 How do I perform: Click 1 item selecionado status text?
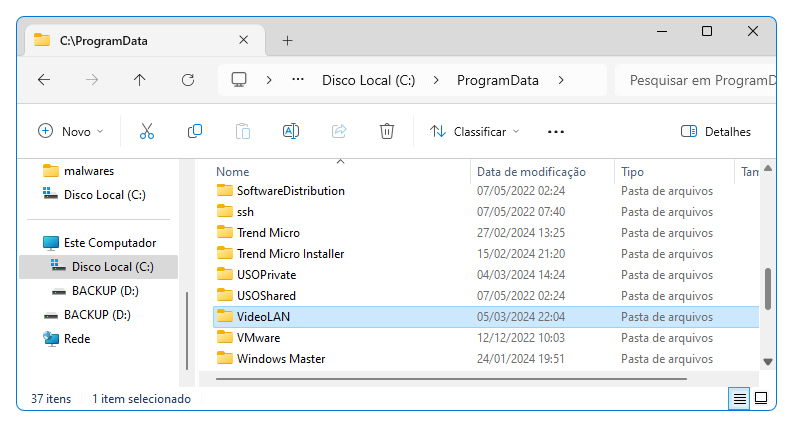pos(141,399)
